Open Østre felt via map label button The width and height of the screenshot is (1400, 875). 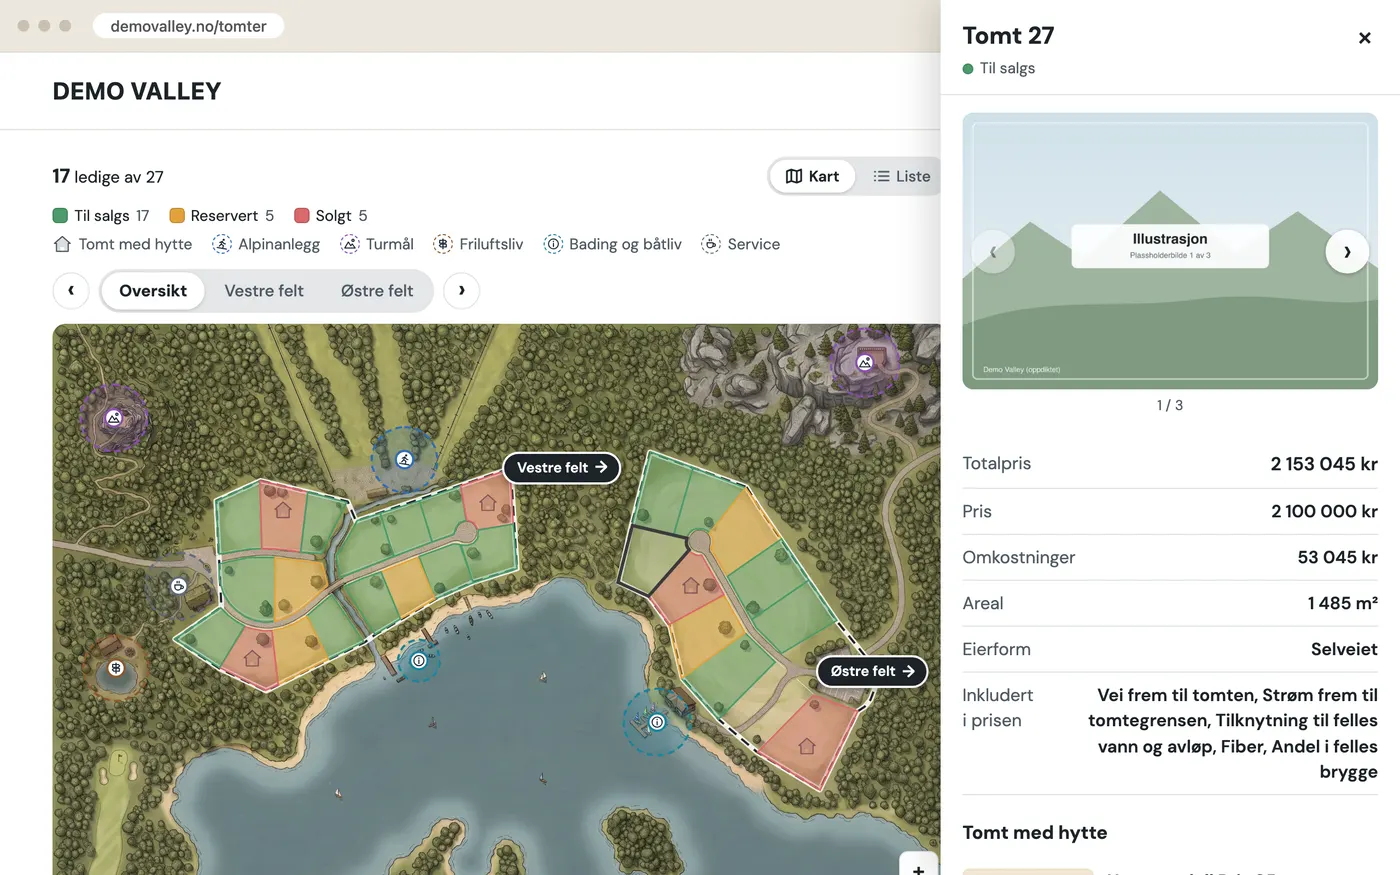[872, 672]
